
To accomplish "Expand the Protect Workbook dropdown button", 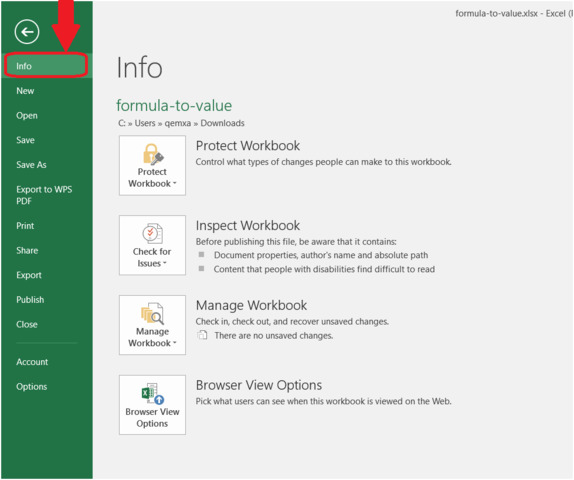I will [x=152, y=165].
